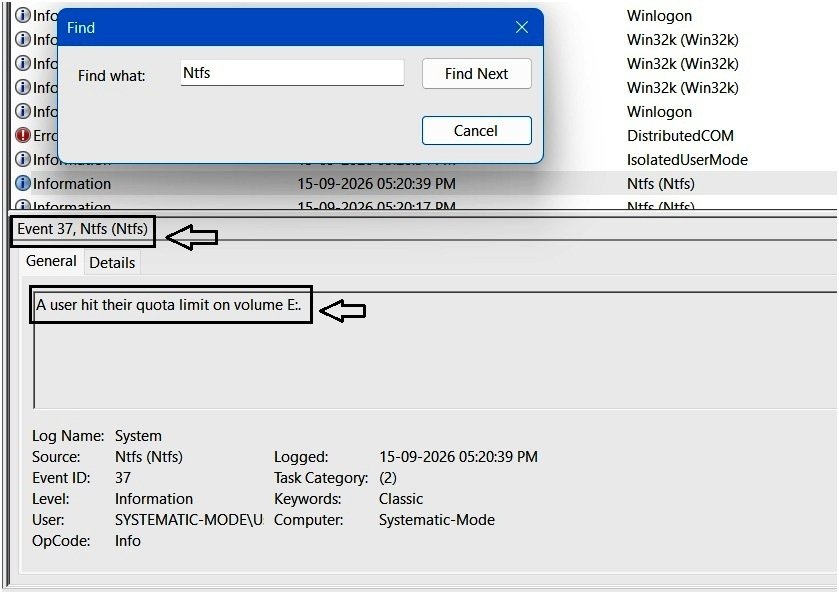Close the Find dialog with X
839x594 pixels.
(x=522, y=27)
